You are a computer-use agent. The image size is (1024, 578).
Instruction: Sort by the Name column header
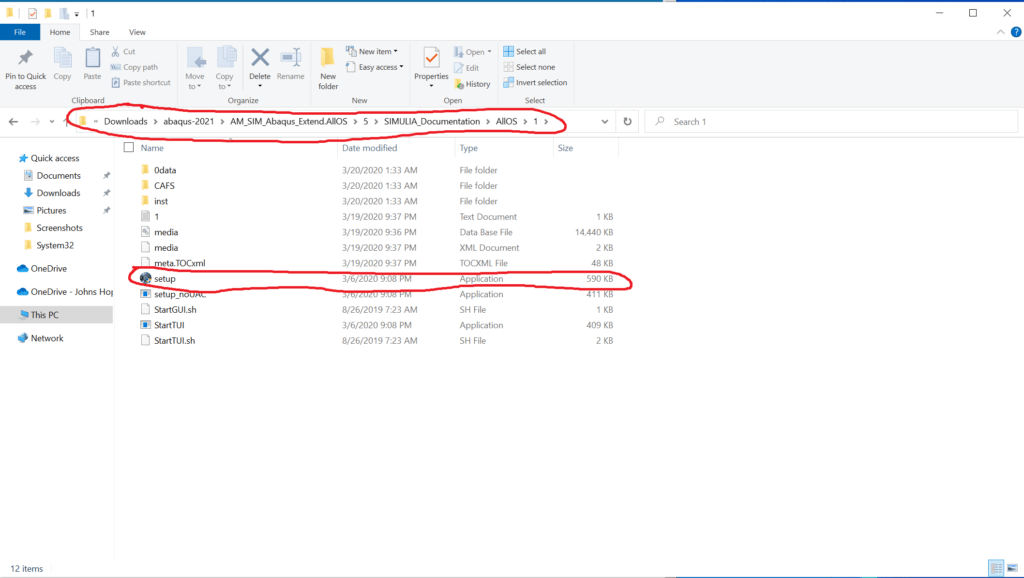pyautogui.click(x=152, y=148)
